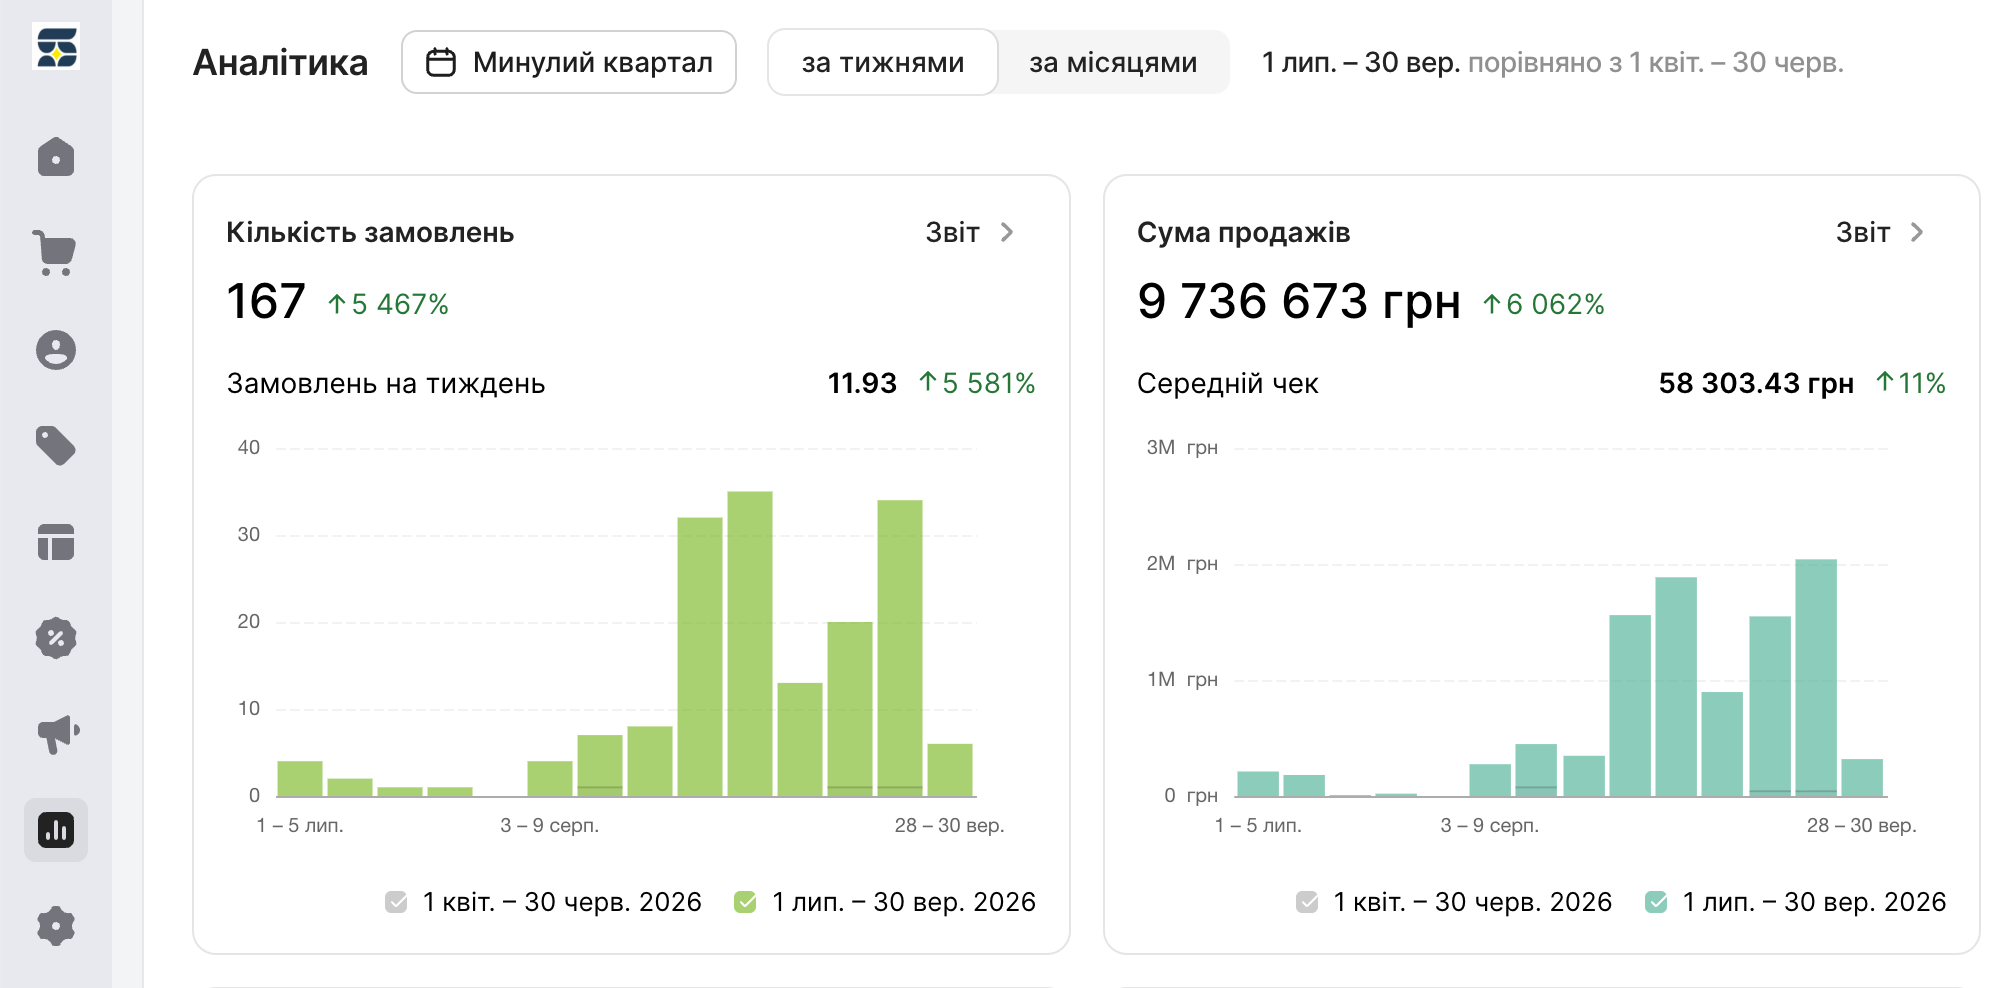Click the 58 303.43 грн average check value
The image size is (2002, 988).
click(1756, 383)
